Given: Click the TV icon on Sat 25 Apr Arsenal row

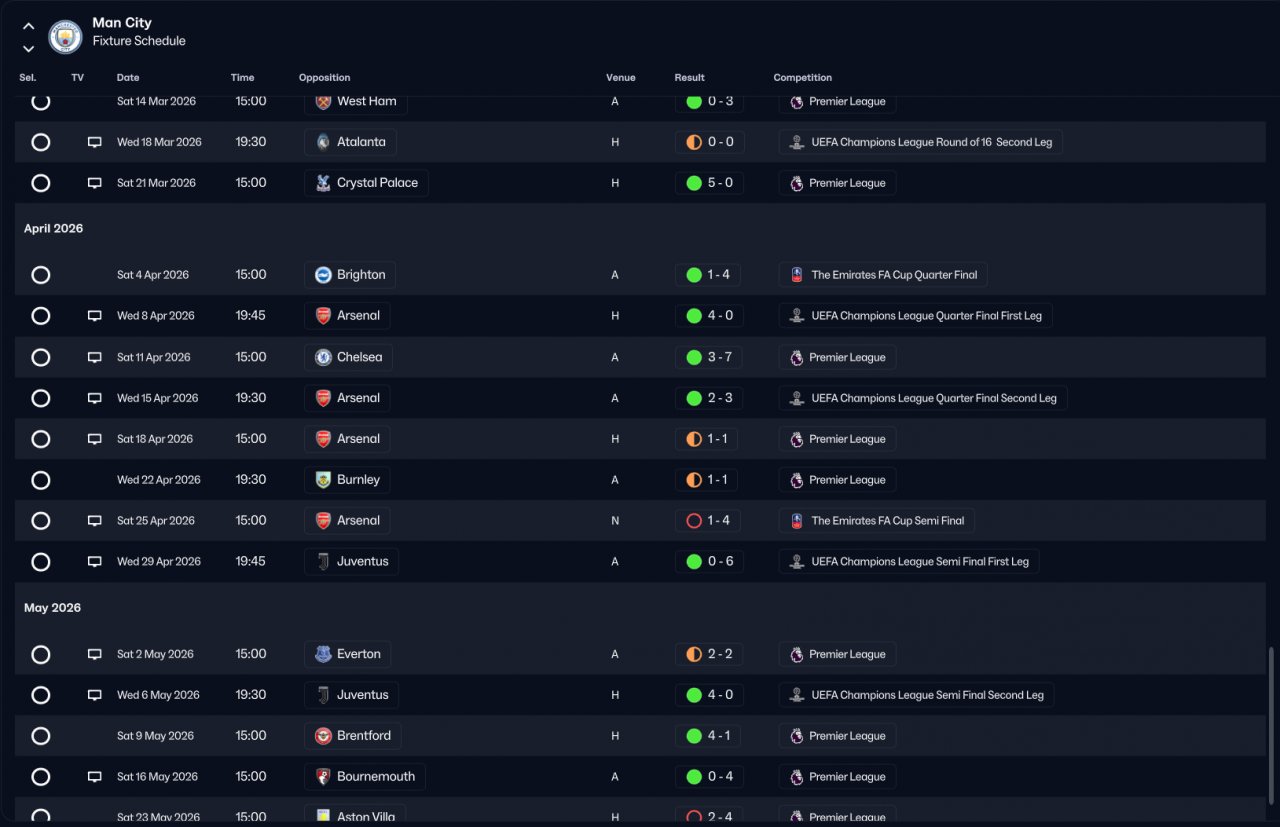Looking at the screenshot, I should (95, 521).
